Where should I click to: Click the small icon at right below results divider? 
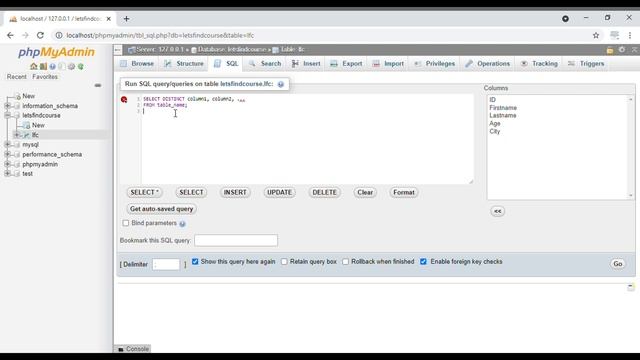point(631,287)
